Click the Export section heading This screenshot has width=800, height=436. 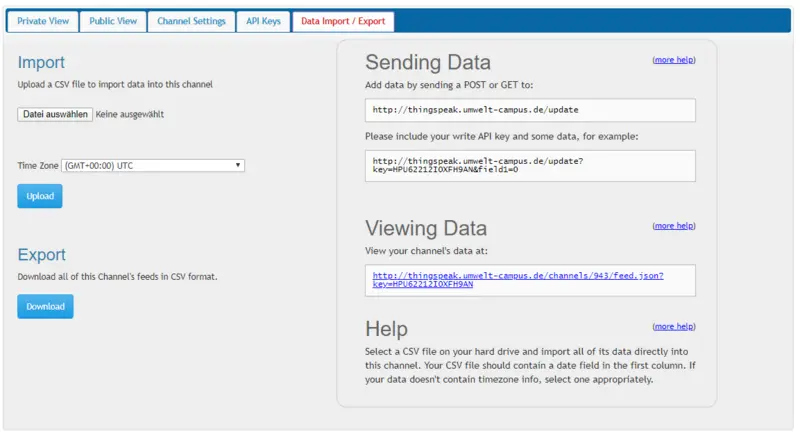(x=42, y=255)
